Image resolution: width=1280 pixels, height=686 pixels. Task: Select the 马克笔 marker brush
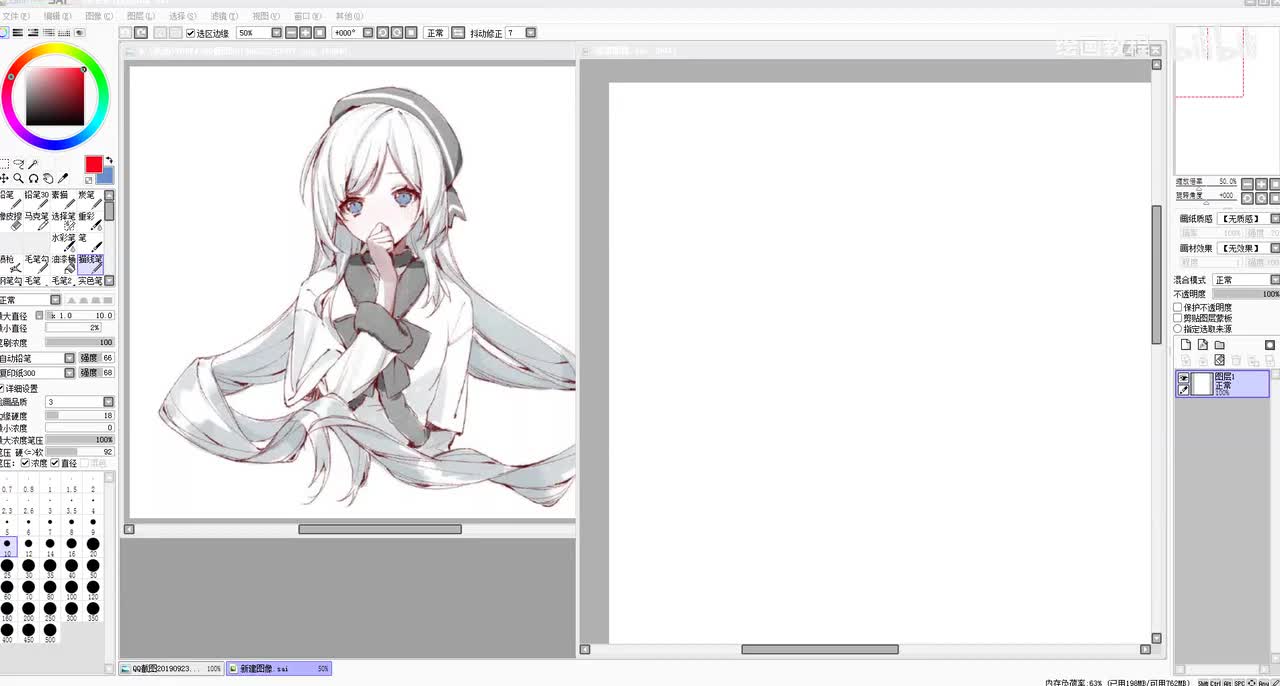click(37, 222)
